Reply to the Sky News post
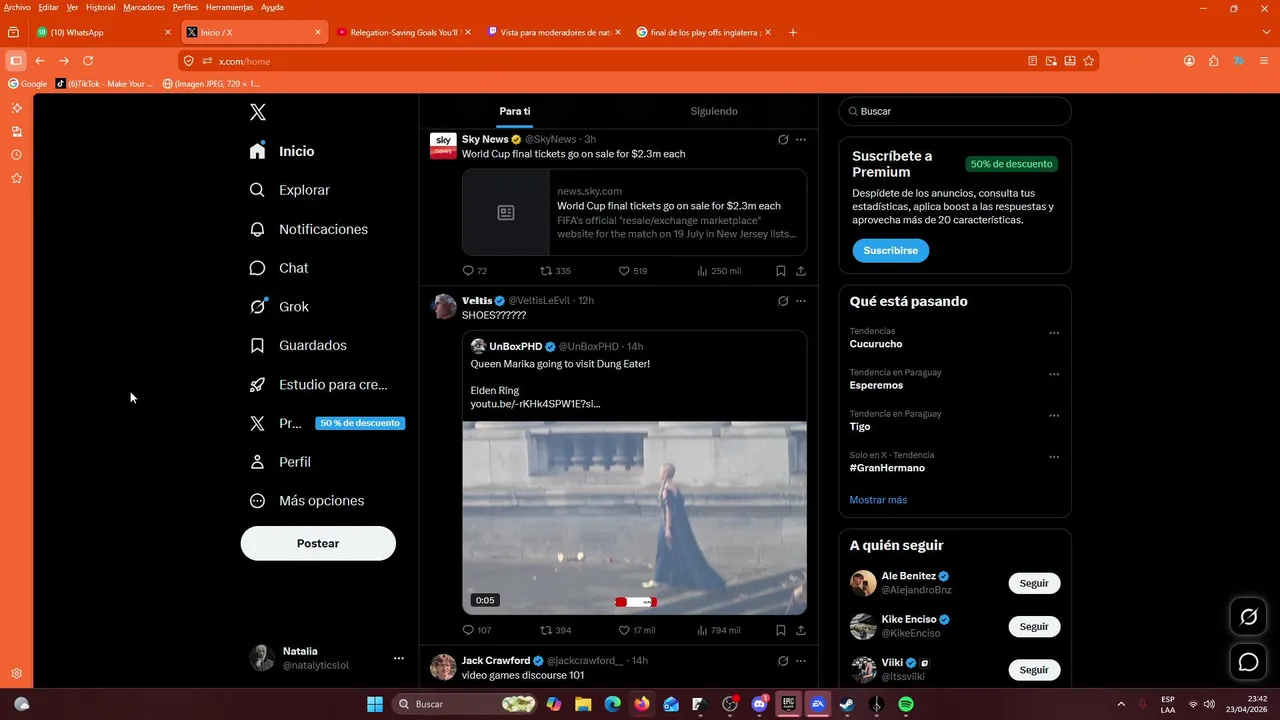Screen dimensions: 1280x720 pos(475,271)
